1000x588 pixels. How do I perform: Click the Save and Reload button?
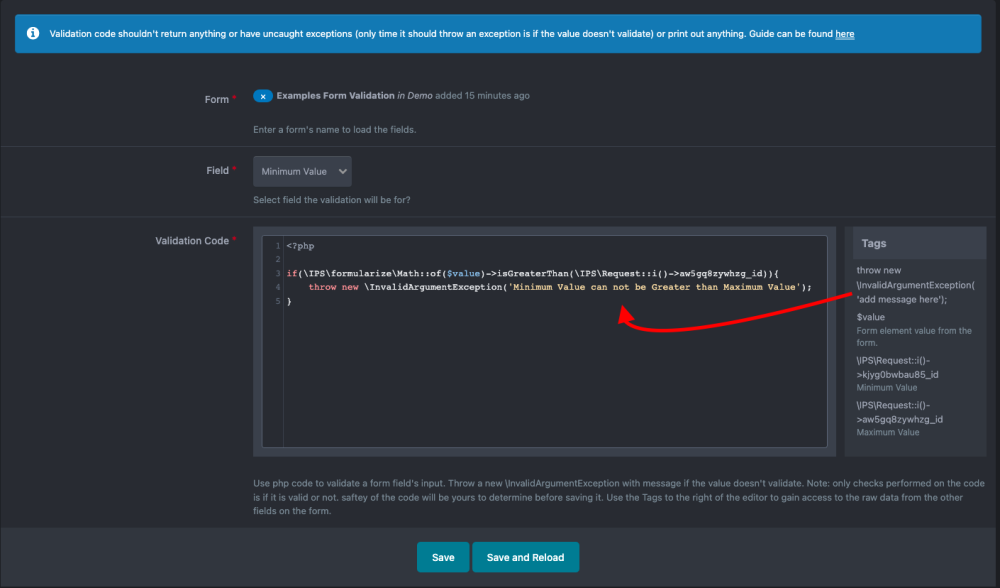click(x=525, y=557)
